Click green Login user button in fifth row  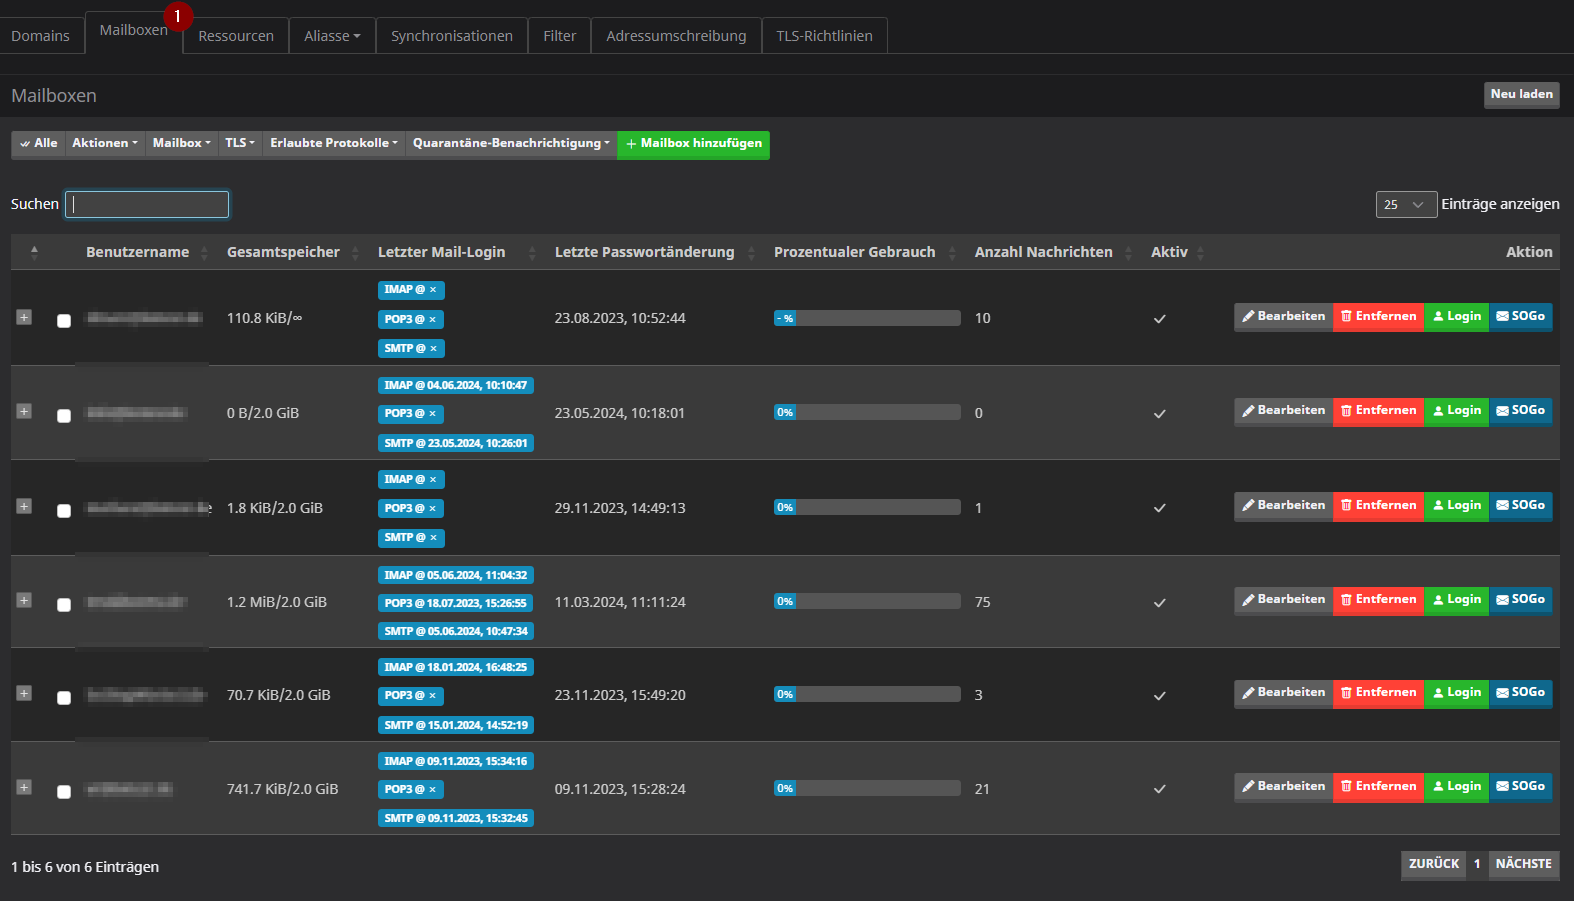(1456, 693)
